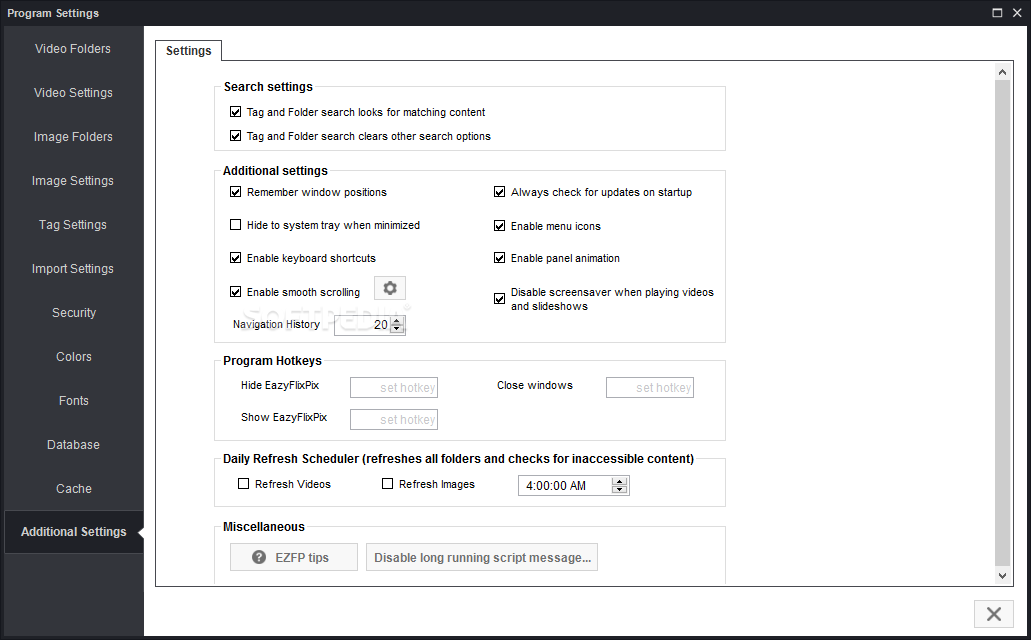Select Colors in sidebar
Viewport: 1031px width, 640px height.
[x=73, y=357]
